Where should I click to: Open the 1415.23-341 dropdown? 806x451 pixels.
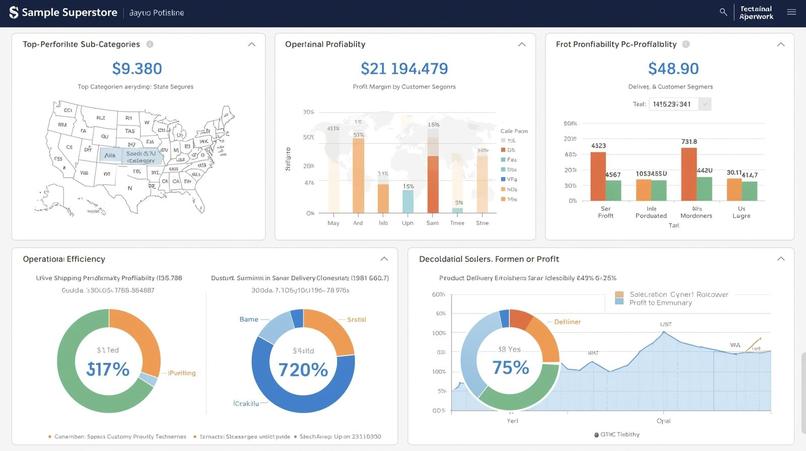[680, 104]
